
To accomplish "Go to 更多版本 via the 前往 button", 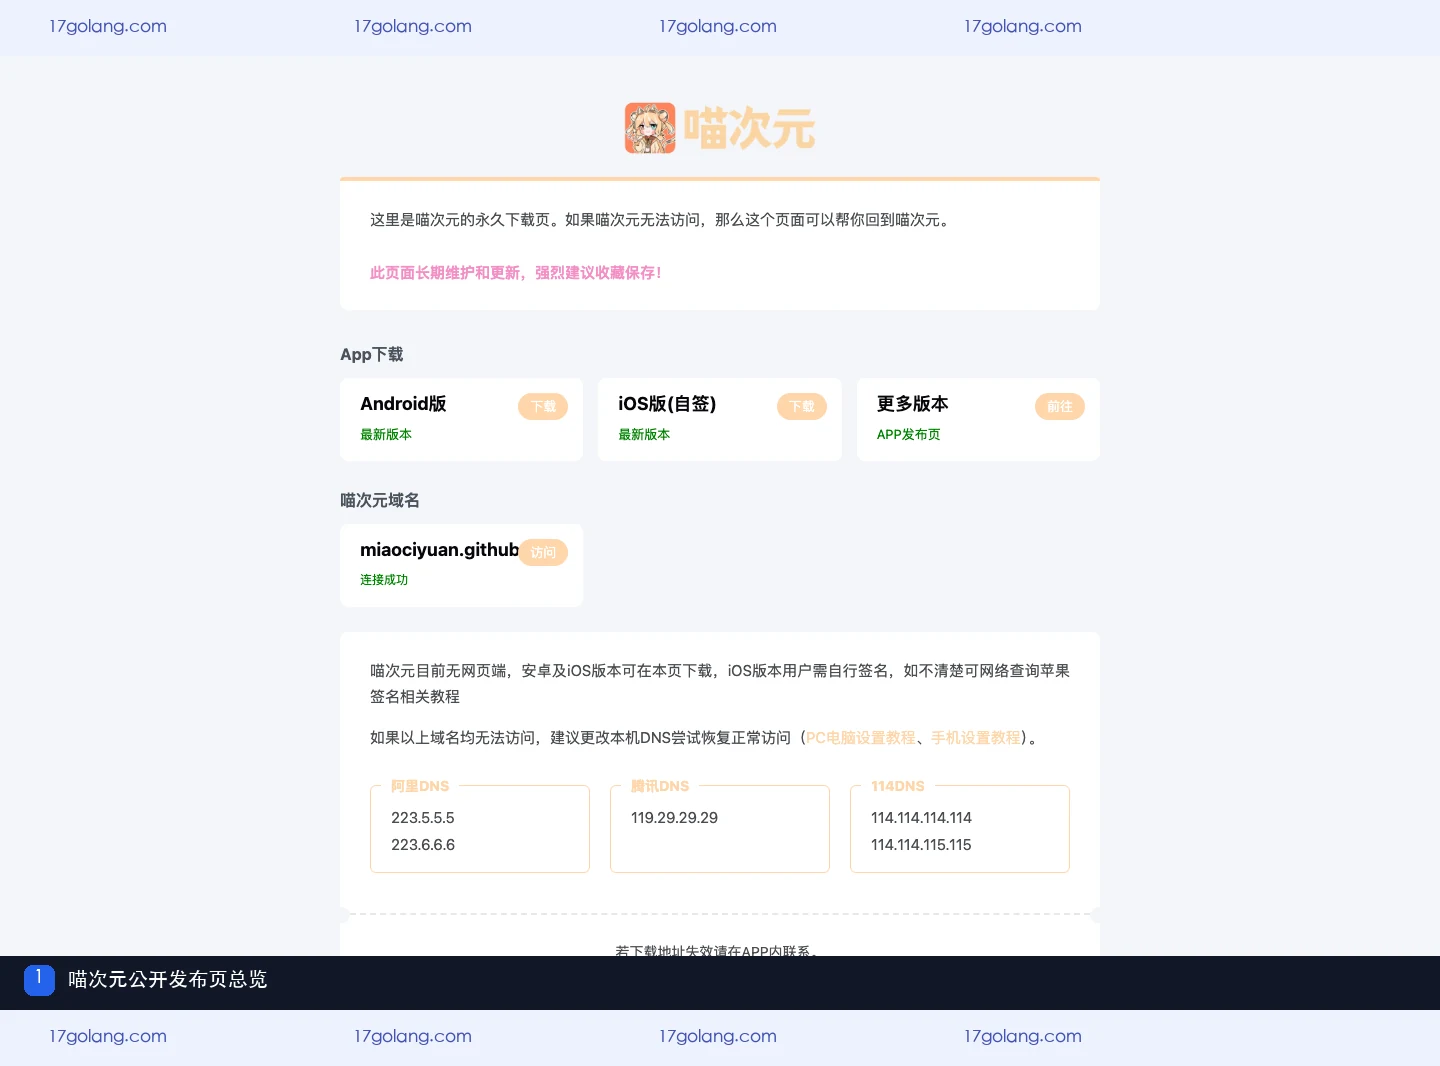I will pos(1060,406).
